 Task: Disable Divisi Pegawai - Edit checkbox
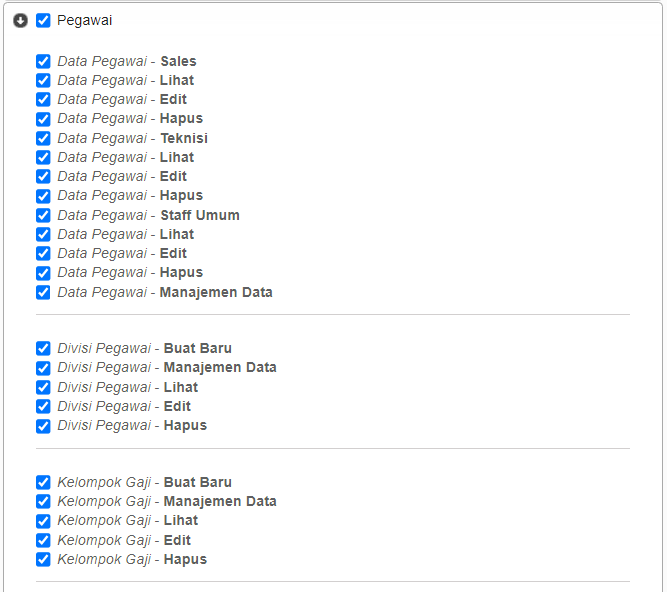click(43, 406)
